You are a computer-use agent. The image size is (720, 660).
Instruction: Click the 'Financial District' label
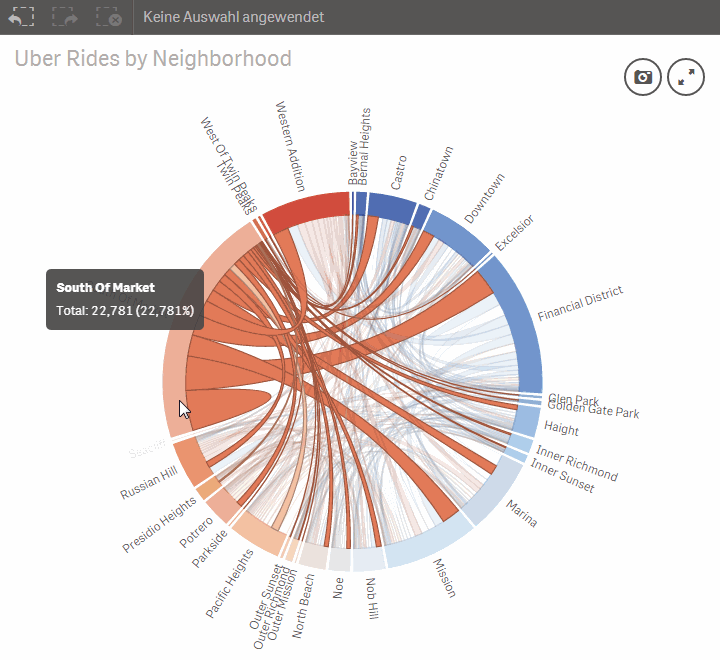click(580, 303)
